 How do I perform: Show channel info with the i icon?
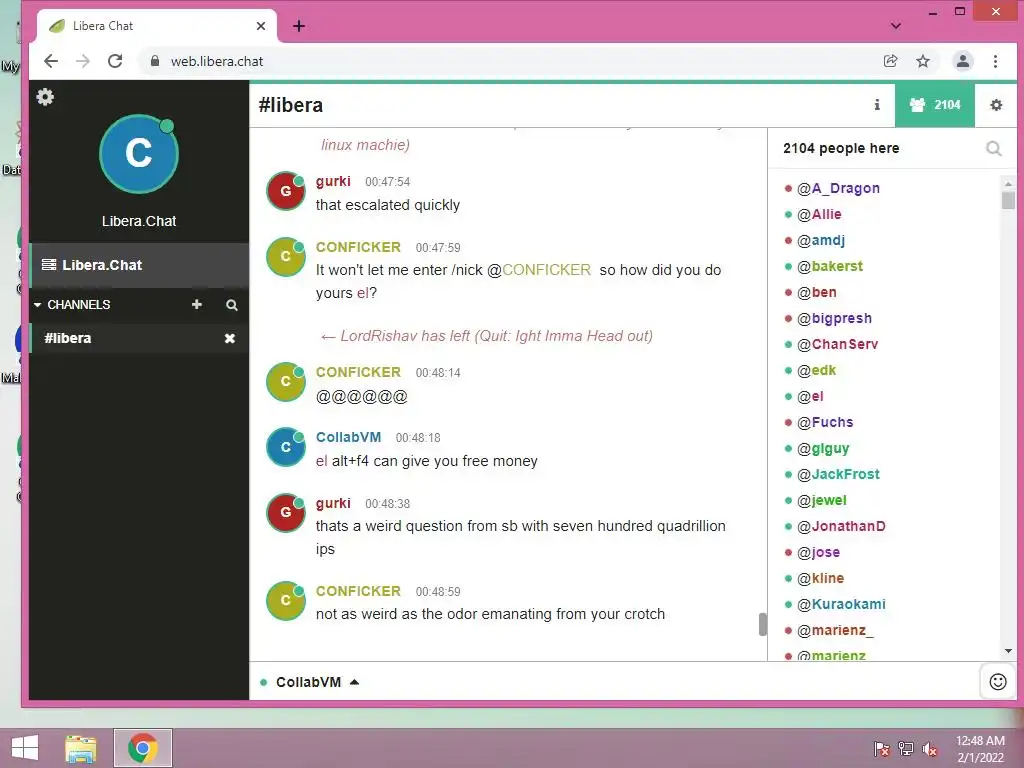877,104
